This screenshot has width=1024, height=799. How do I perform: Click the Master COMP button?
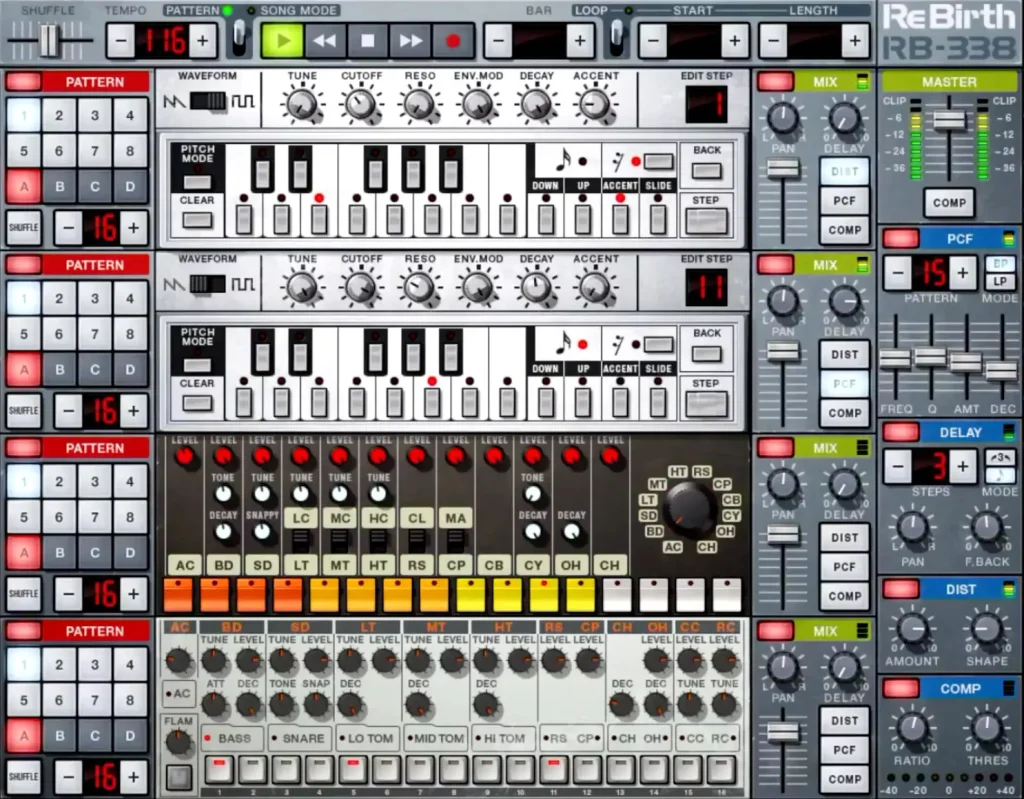point(949,203)
